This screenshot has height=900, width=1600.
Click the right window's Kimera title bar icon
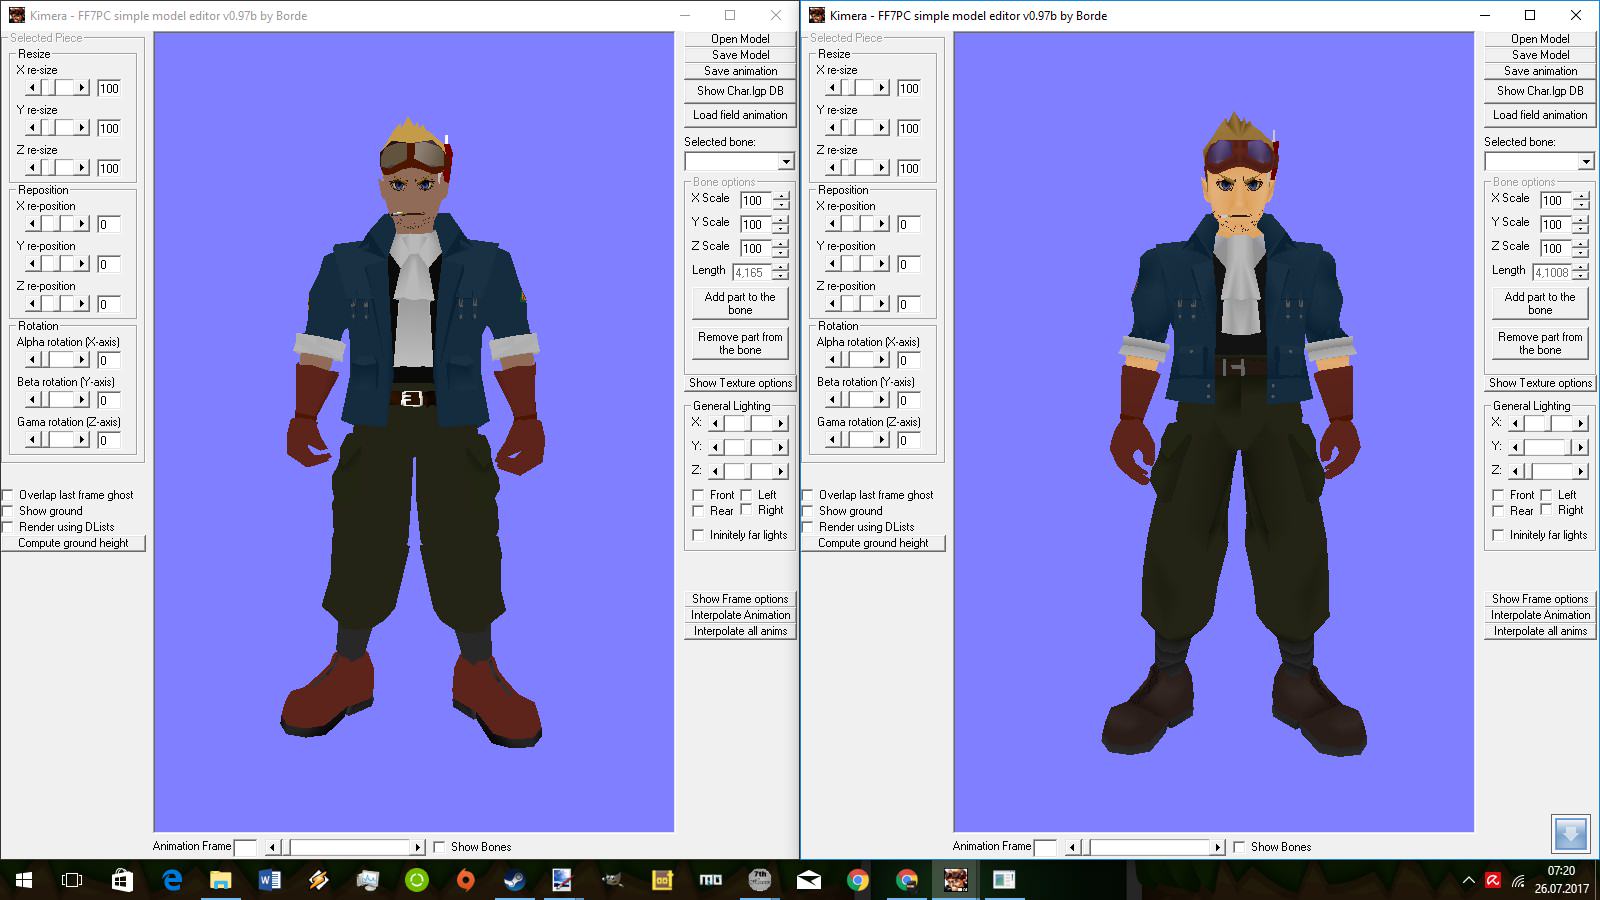point(817,15)
